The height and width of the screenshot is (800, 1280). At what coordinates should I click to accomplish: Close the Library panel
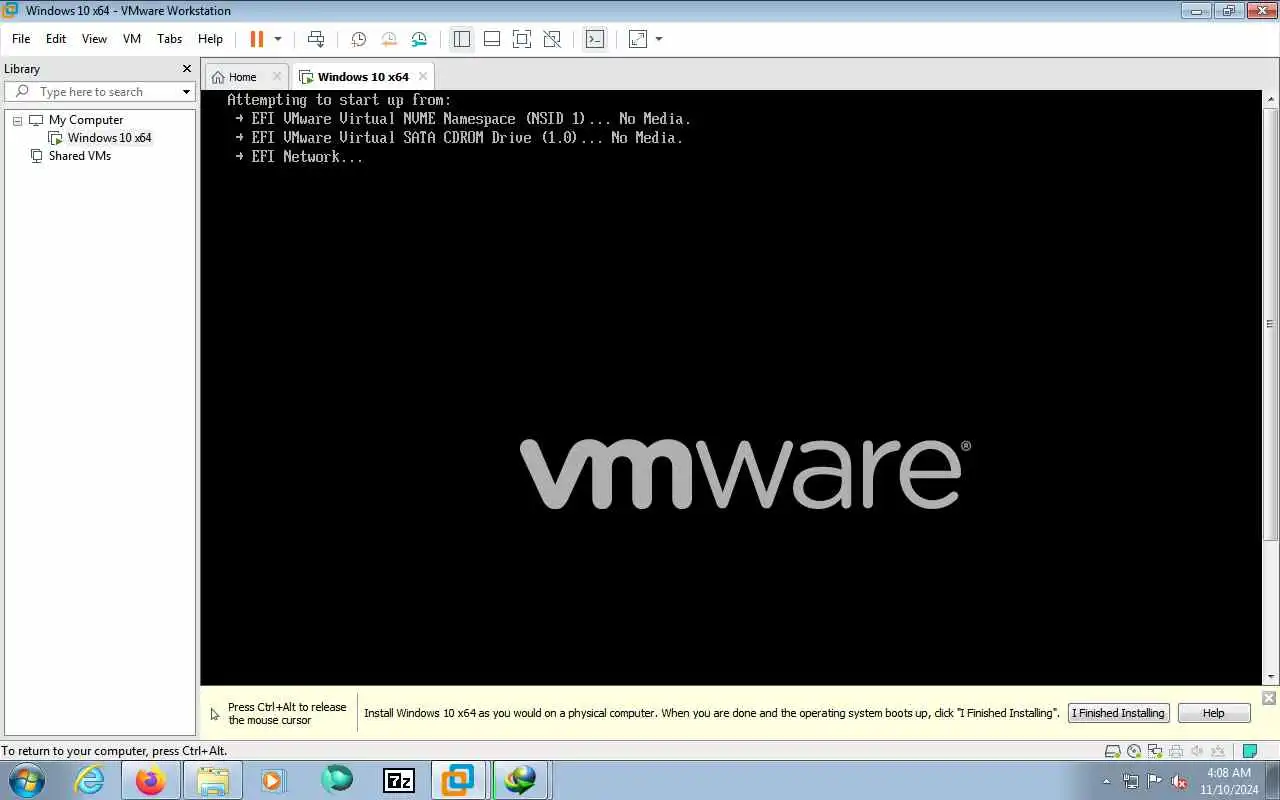pyautogui.click(x=186, y=69)
